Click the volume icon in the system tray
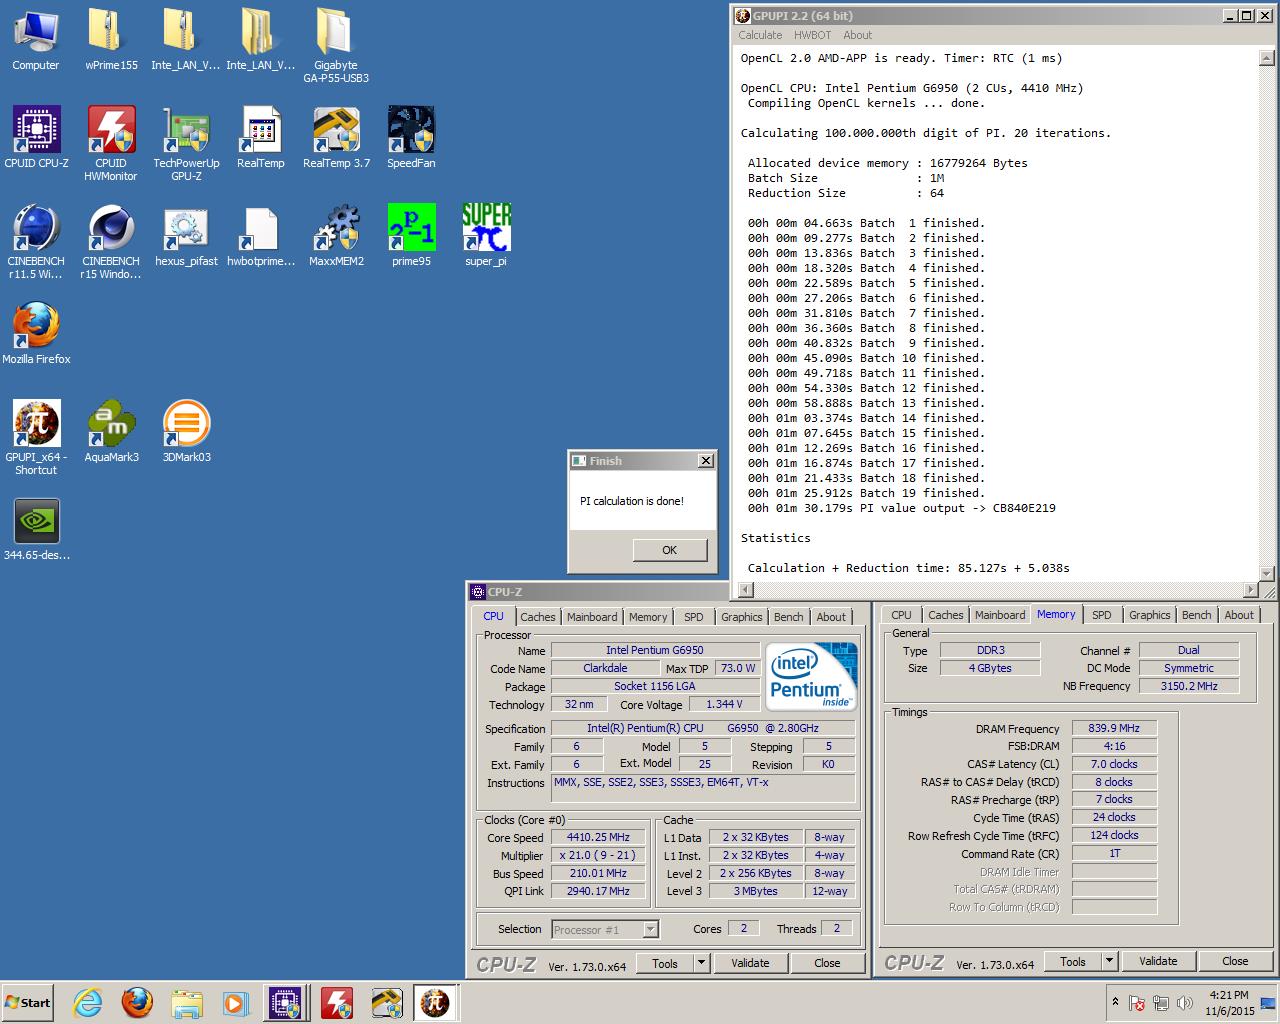Image resolution: width=1280 pixels, height=1024 pixels. [x=1185, y=1003]
